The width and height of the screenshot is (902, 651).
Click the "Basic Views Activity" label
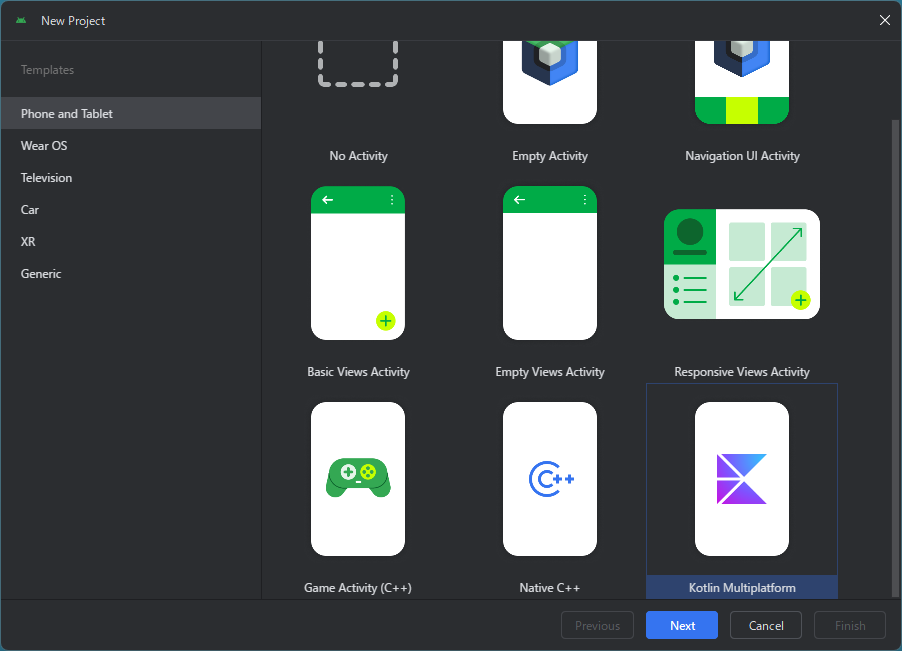(358, 372)
